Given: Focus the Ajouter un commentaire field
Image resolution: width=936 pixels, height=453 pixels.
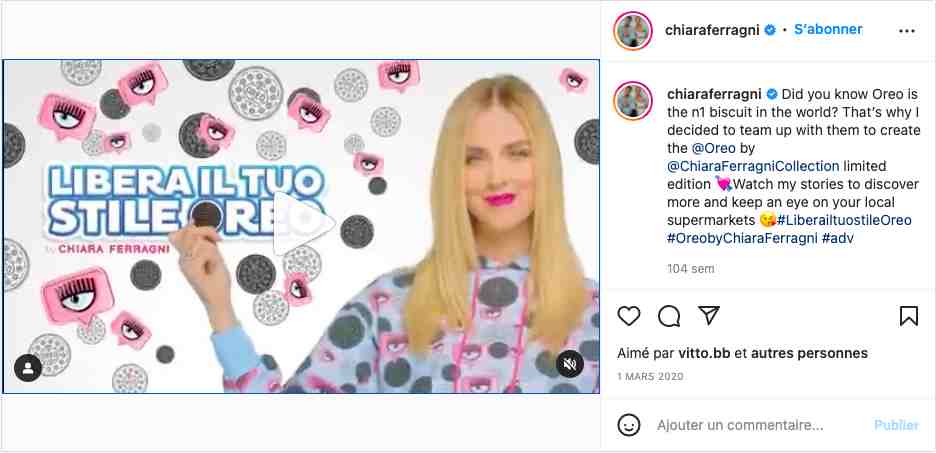Looking at the screenshot, I should tap(740, 426).
